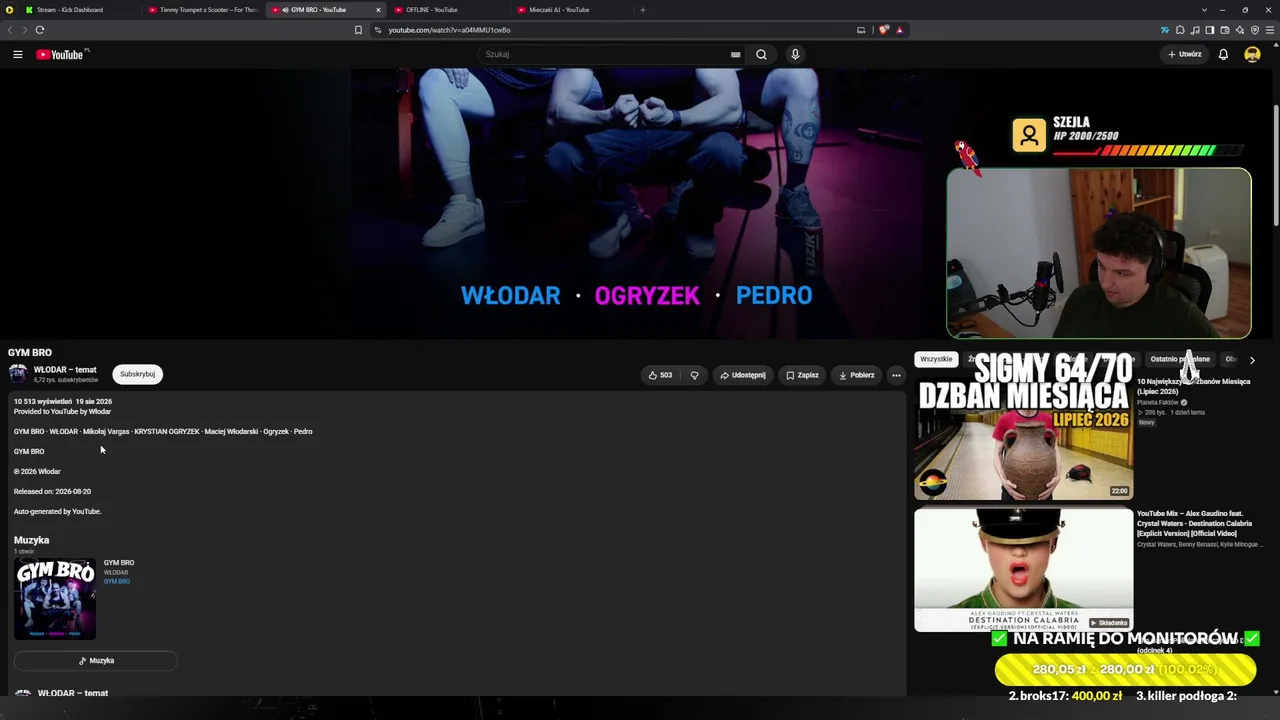
Task: Click the search magnifier button
Action: click(x=761, y=54)
